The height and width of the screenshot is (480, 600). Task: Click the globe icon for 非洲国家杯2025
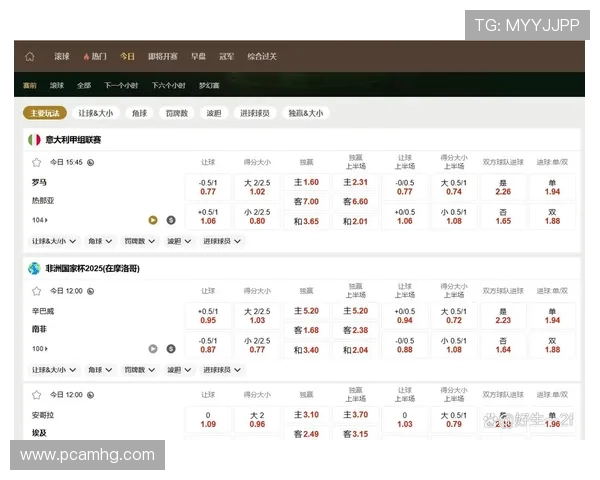pyautogui.click(x=34, y=268)
